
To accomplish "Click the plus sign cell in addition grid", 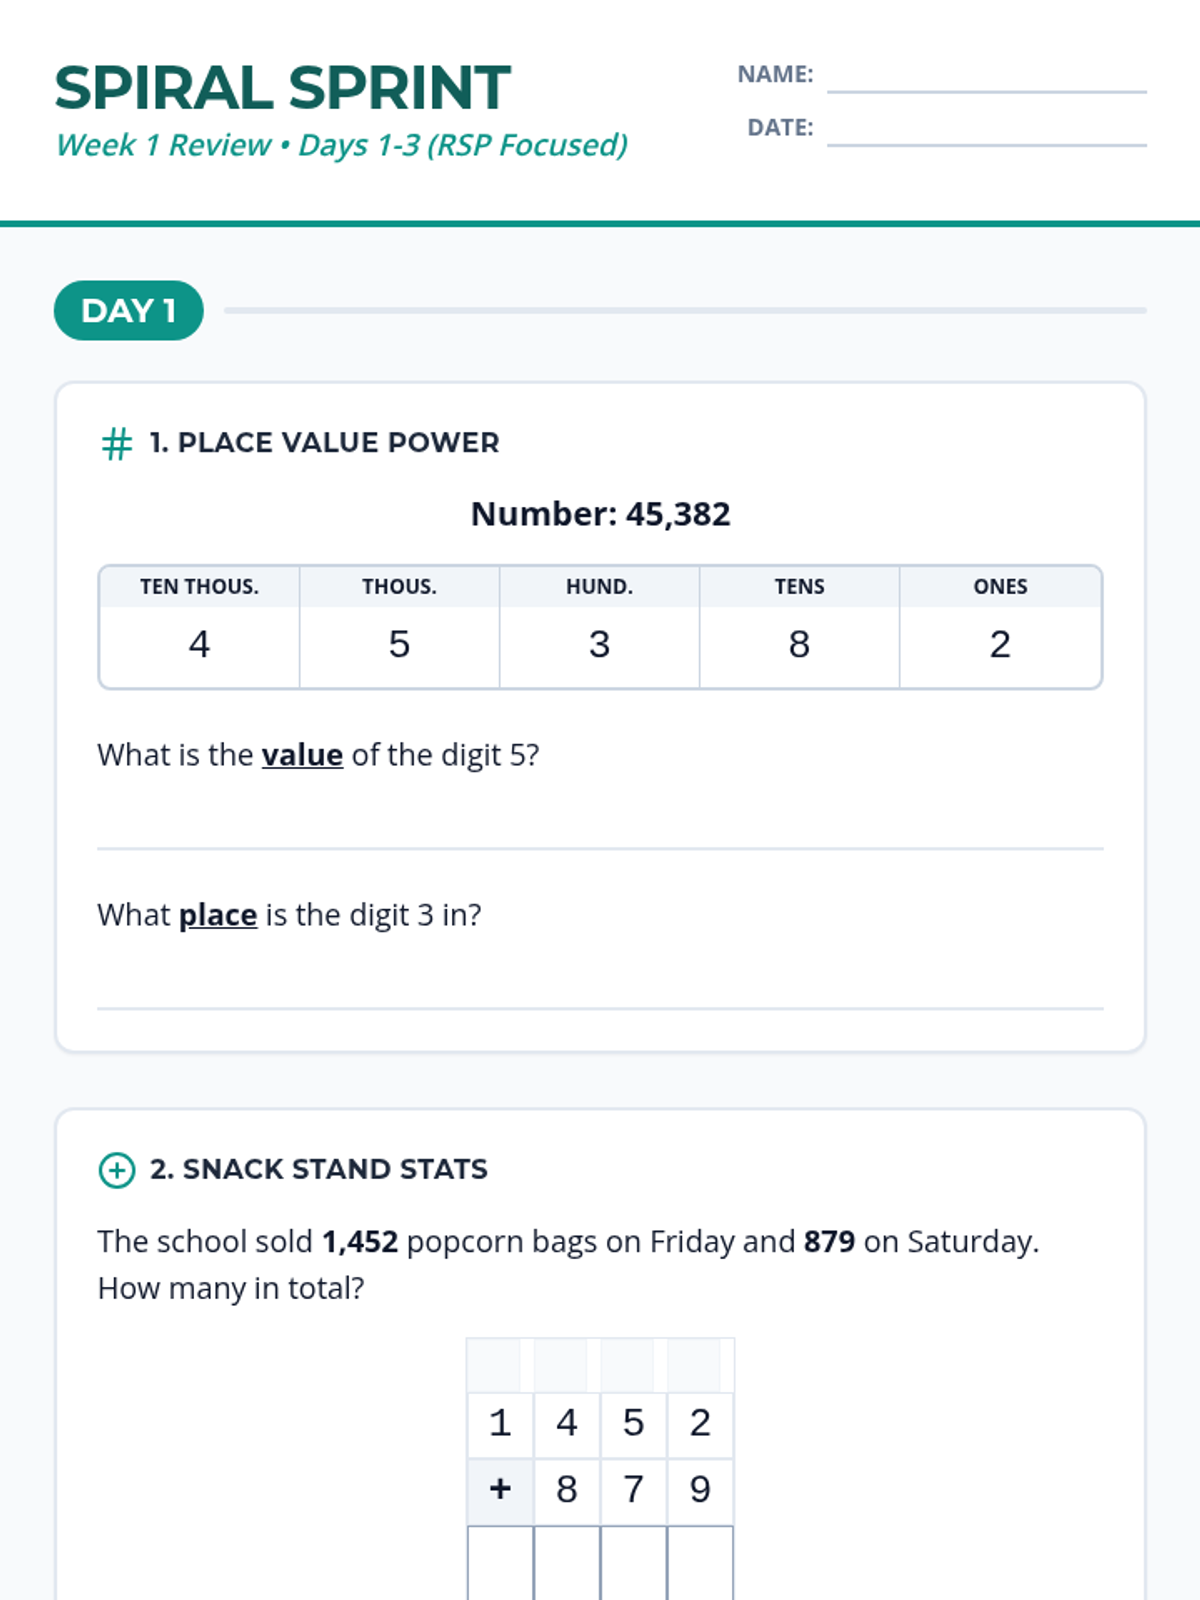I will tap(500, 1490).
